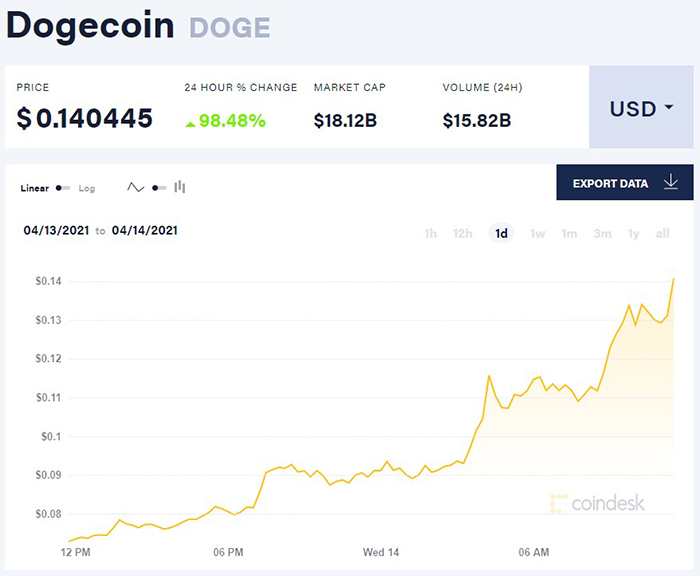This screenshot has height=576, width=700.
Task: Switch to the 1w time range
Action: [538, 234]
